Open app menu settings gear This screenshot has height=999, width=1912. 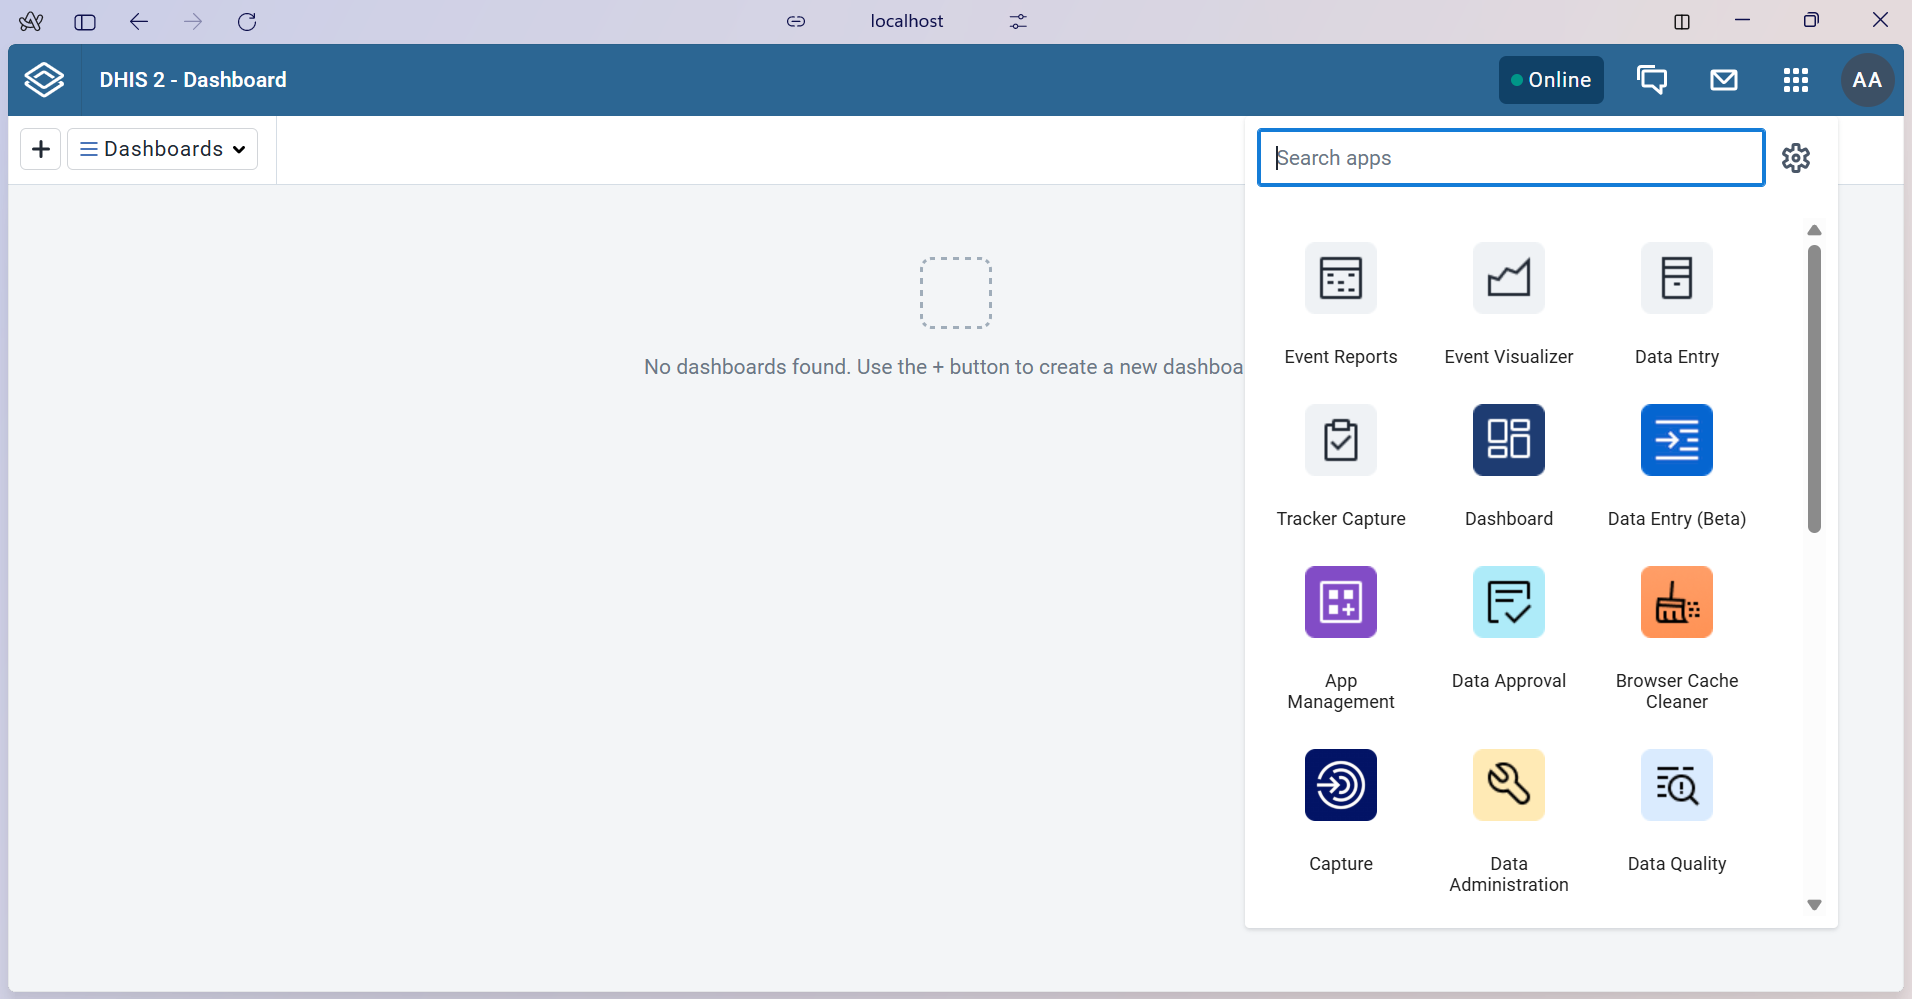(1796, 158)
